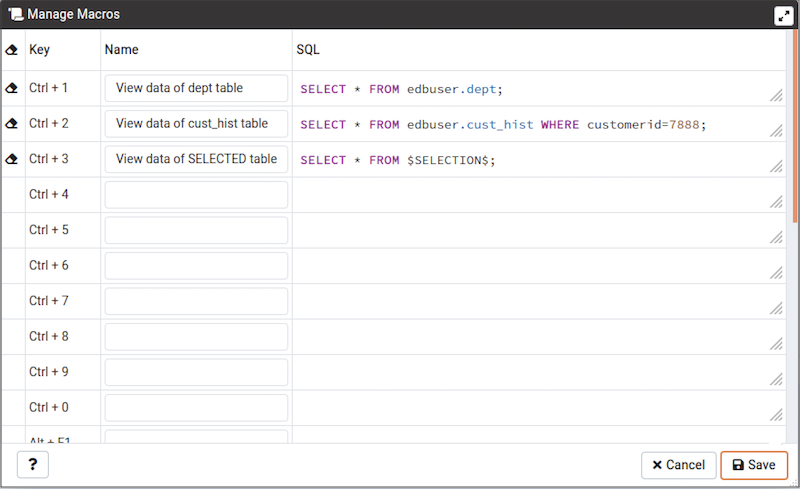The height and width of the screenshot is (489, 800).
Task: Click resize handle of Ctrl + 0 SQL box
Action: (776, 415)
